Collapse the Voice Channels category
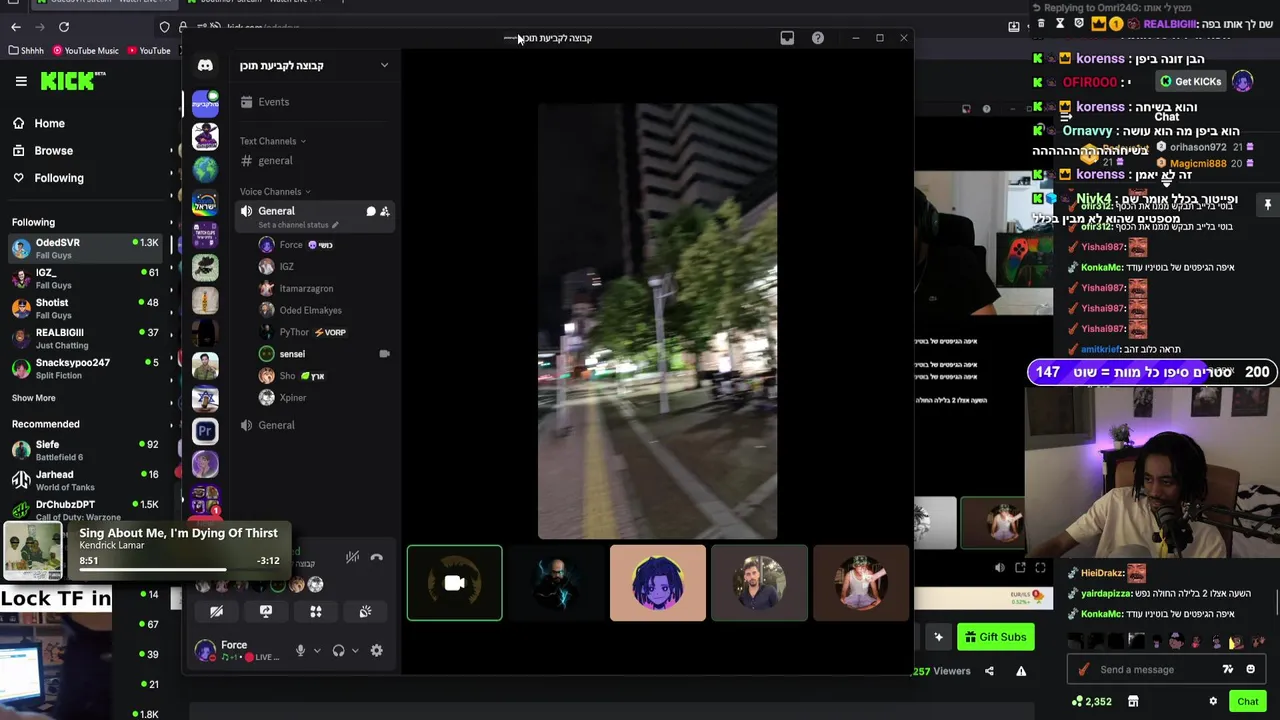Image resolution: width=1280 pixels, height=720 pixels. point(275,191)
